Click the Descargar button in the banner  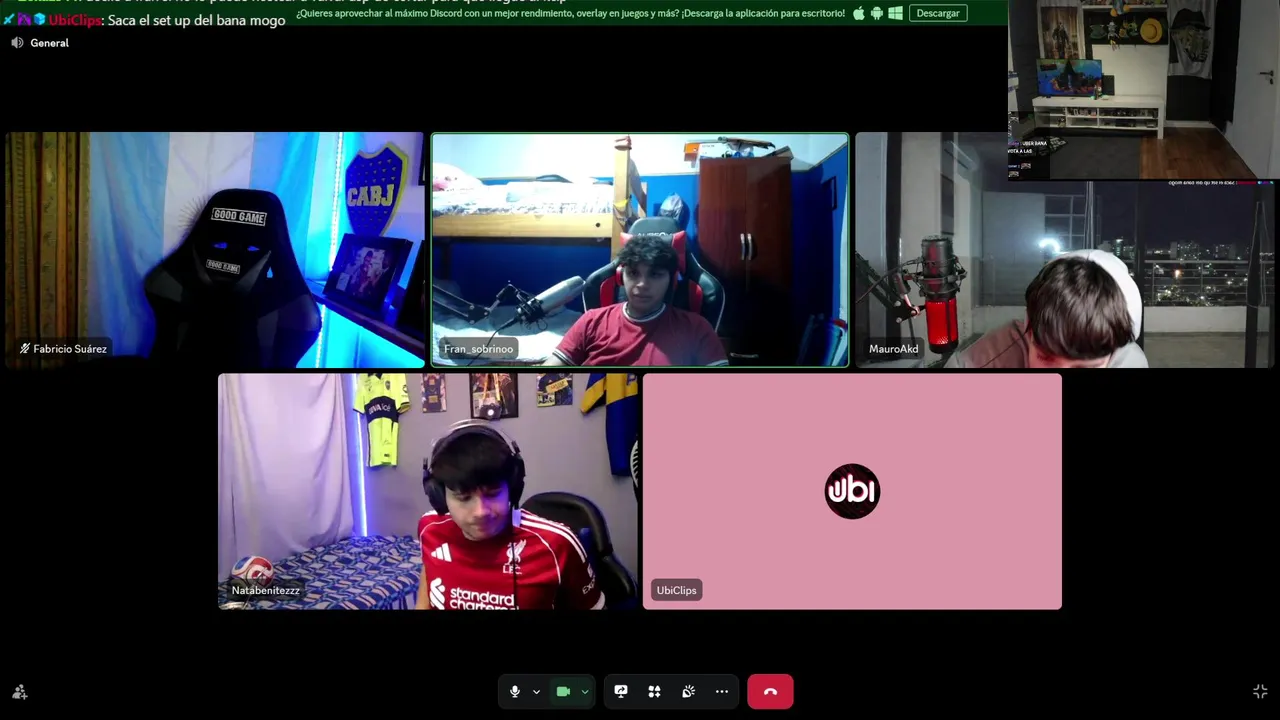938,13
